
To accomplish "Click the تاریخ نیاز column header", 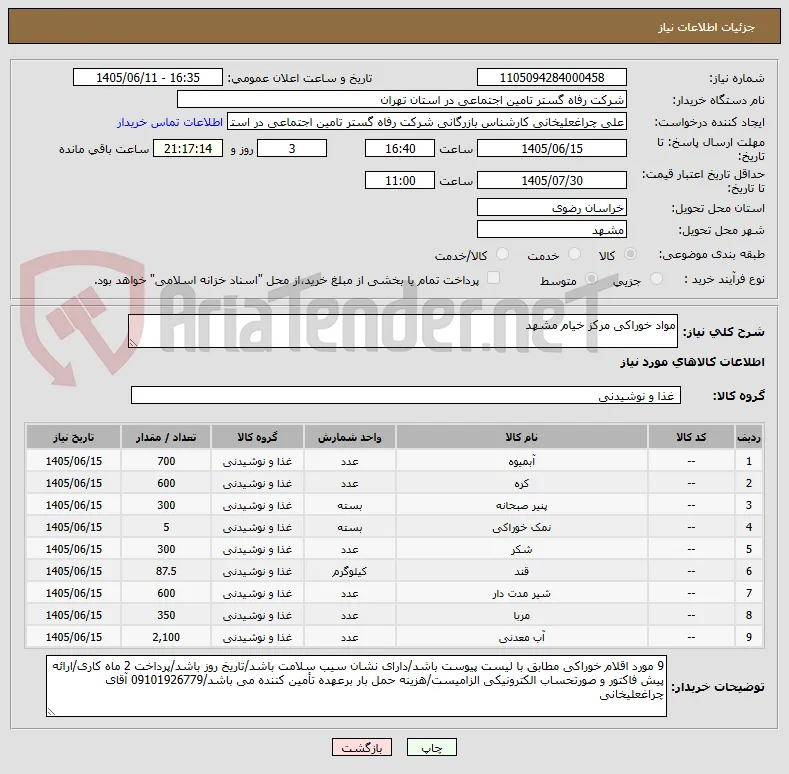I will point(73,437).
